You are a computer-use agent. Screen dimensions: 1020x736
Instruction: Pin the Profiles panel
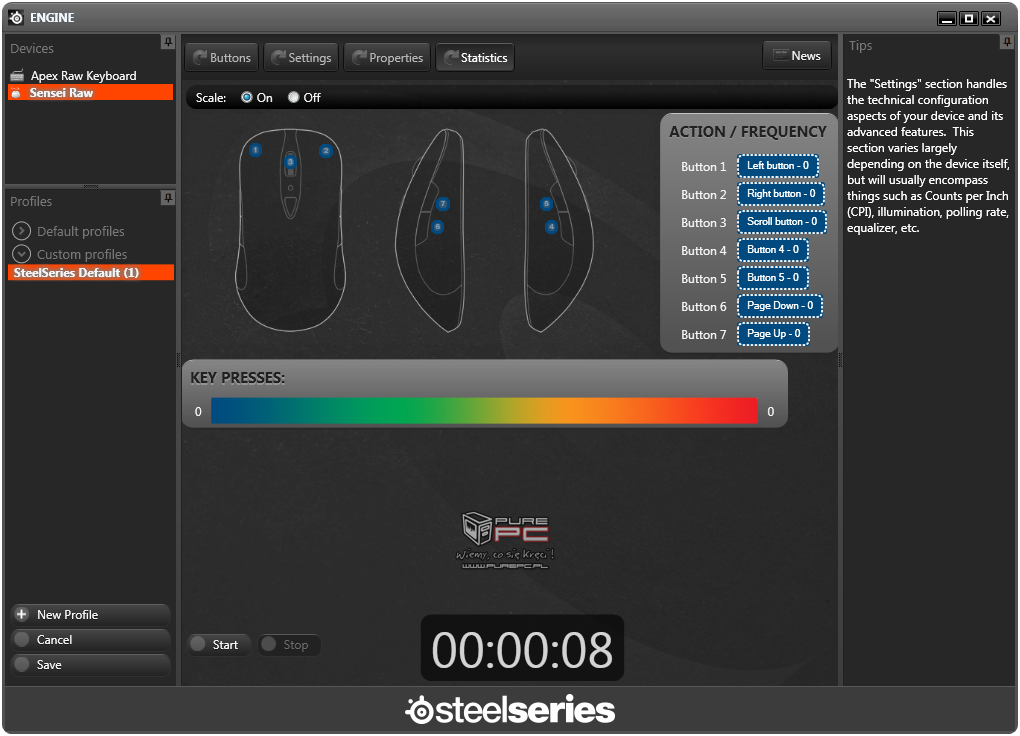click(168, 197)
